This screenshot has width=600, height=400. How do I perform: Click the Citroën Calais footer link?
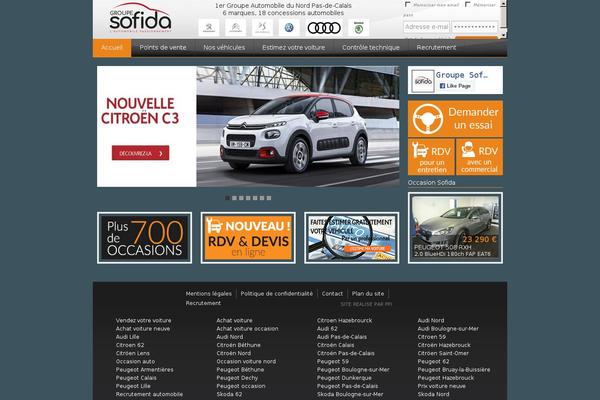(335, 345)
